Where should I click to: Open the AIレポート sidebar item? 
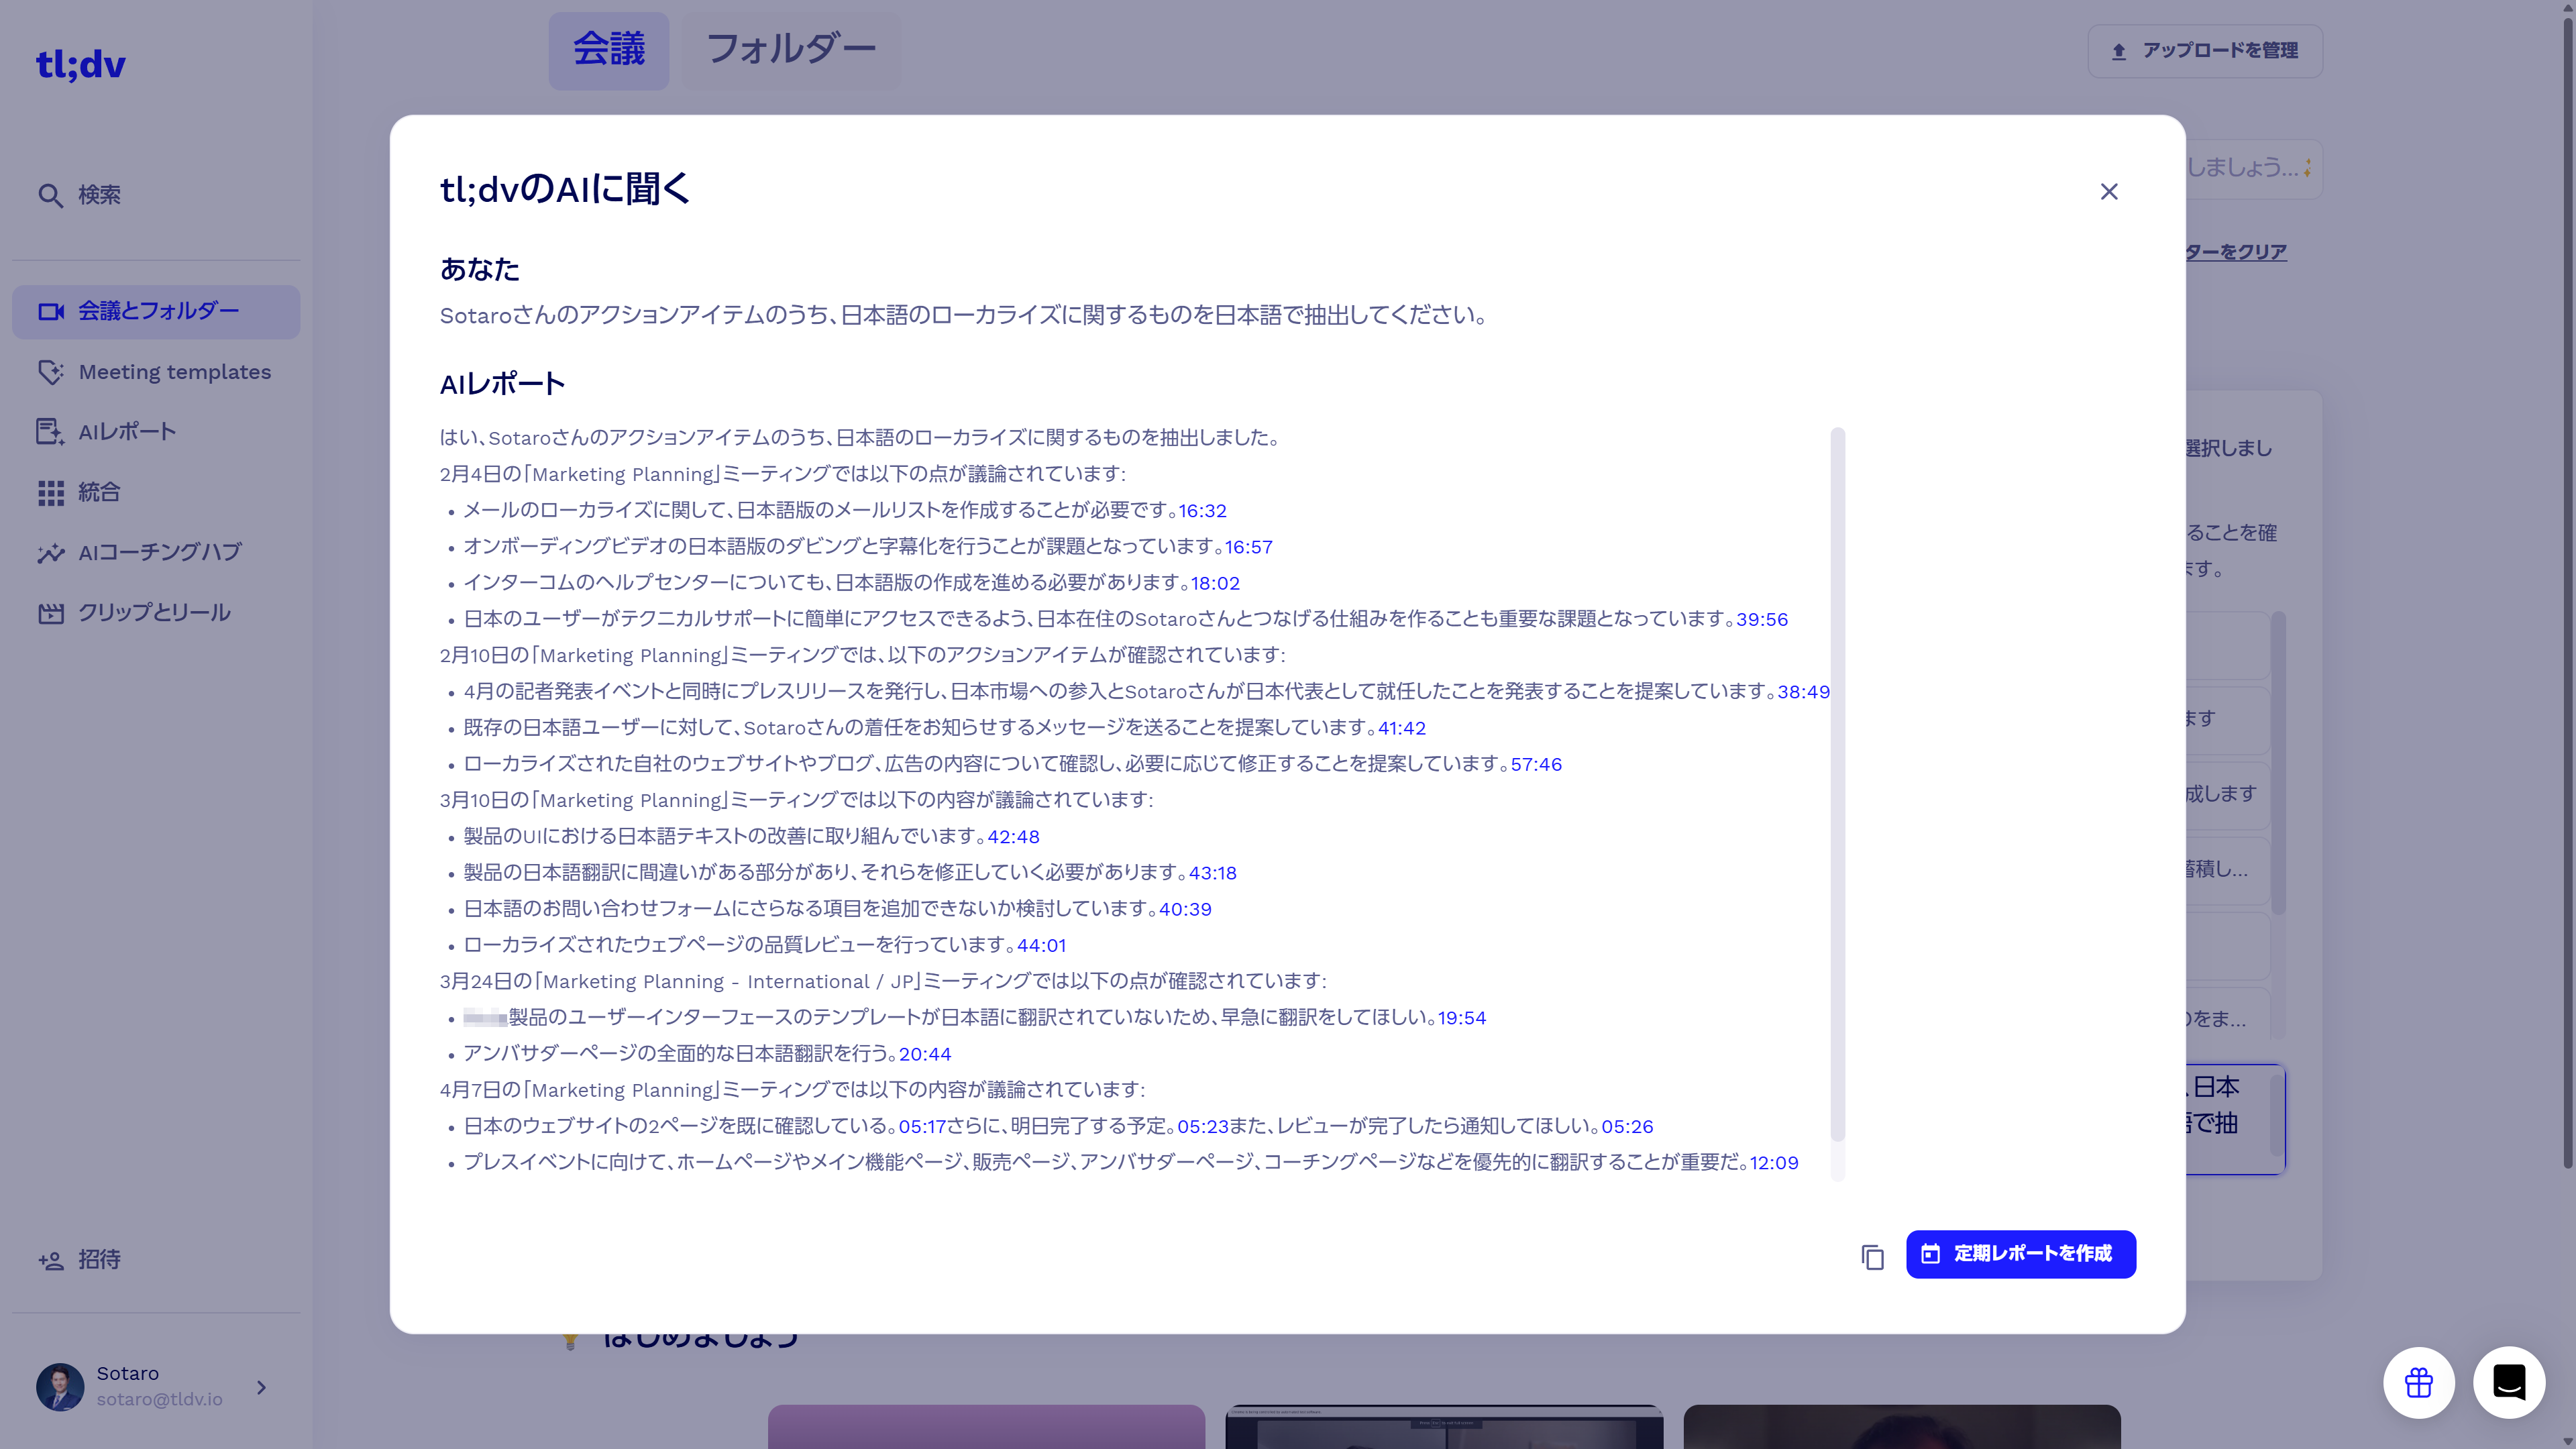[127, 432]
